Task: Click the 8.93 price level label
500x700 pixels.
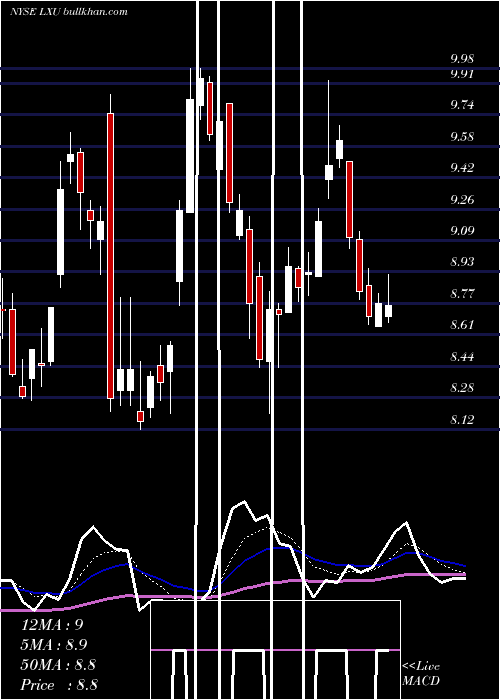Action: point(462,262)
